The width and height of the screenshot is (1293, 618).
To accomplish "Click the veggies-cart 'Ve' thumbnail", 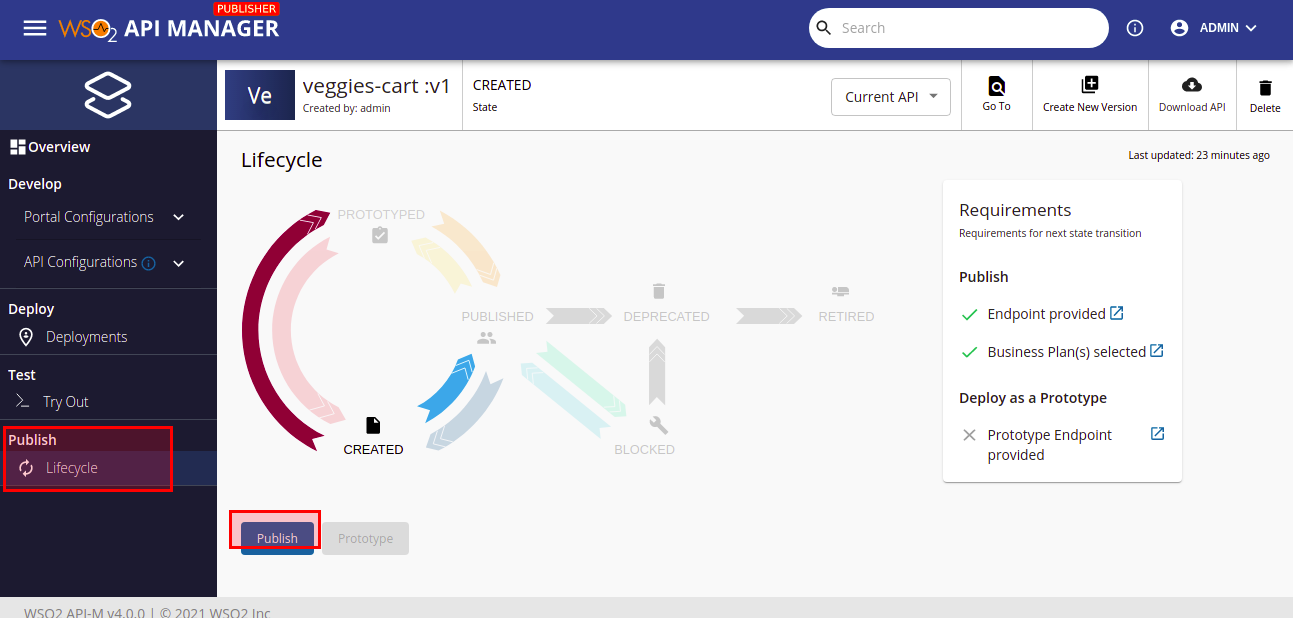I will (x=260, y=95).
